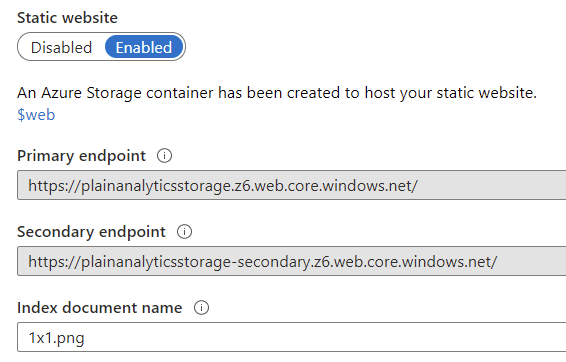566x362 pixels.
Task: Click into the Index document name field
Action: coord(292,337)
